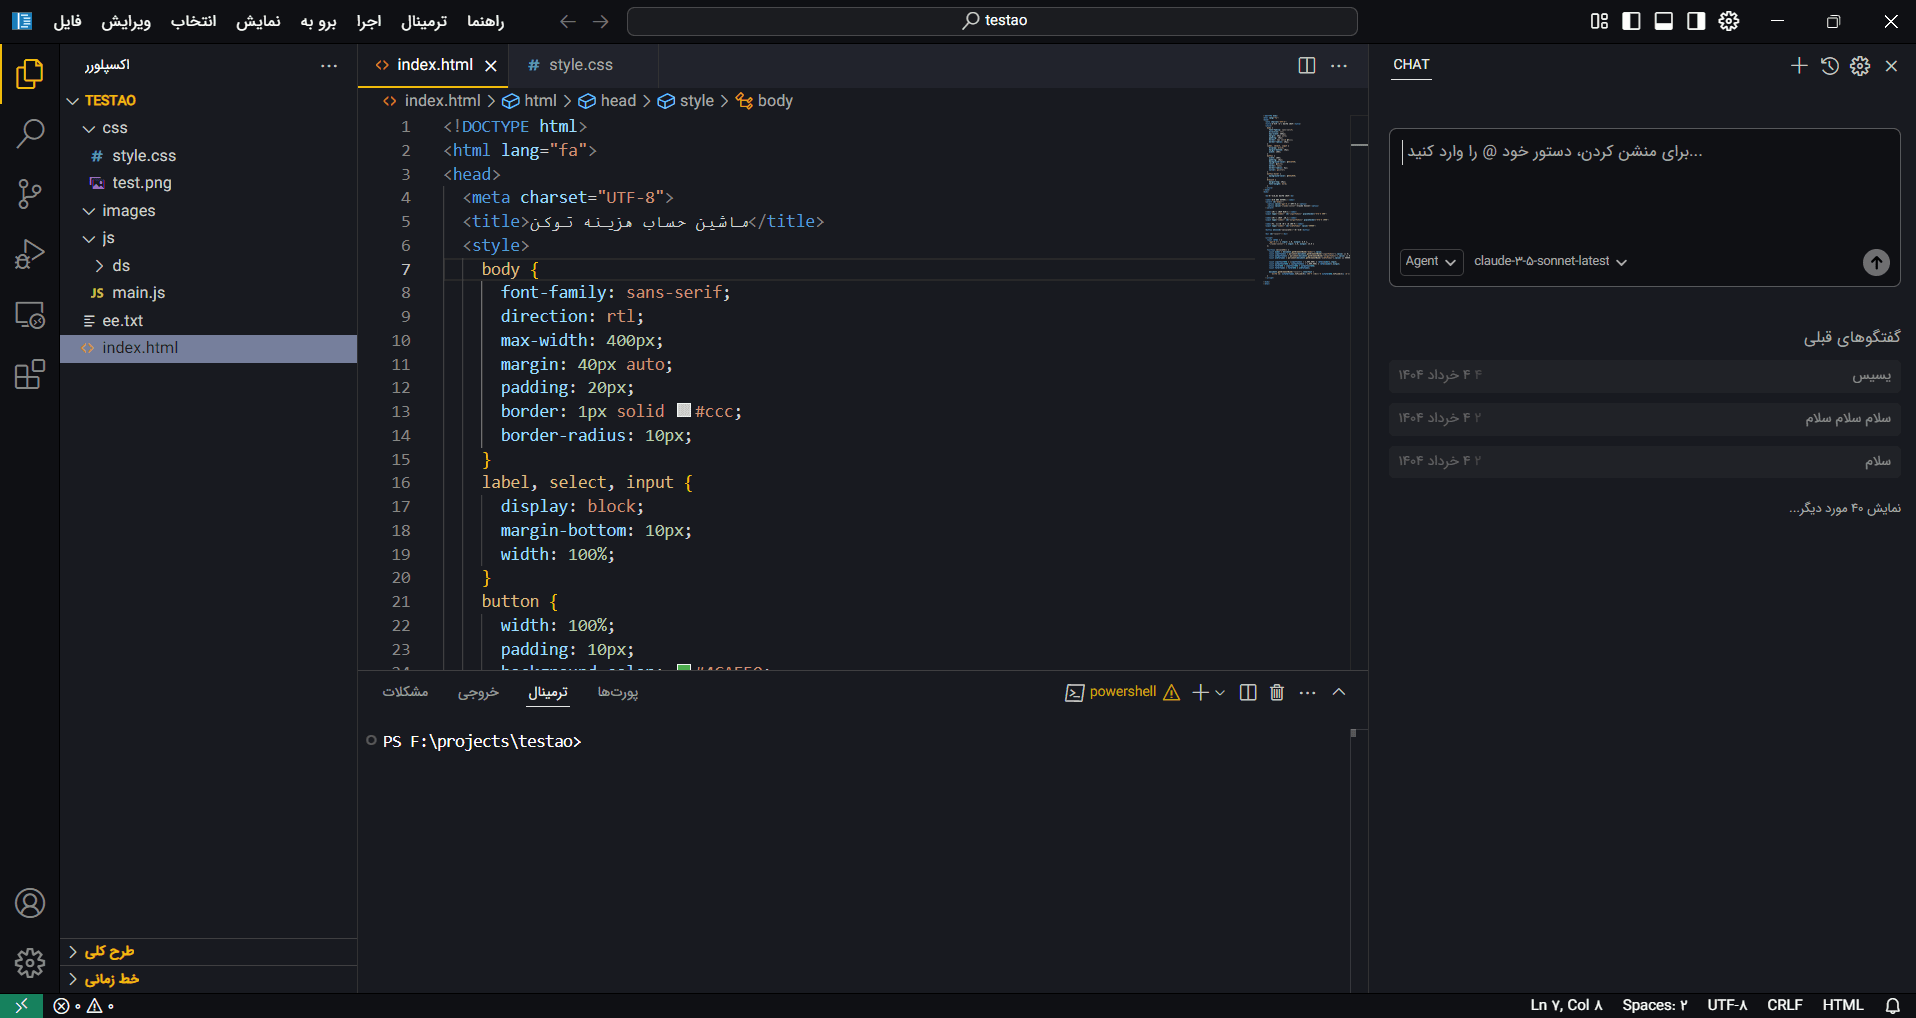Toggle the bottom panel visibility

click(x=1664, y=21)
